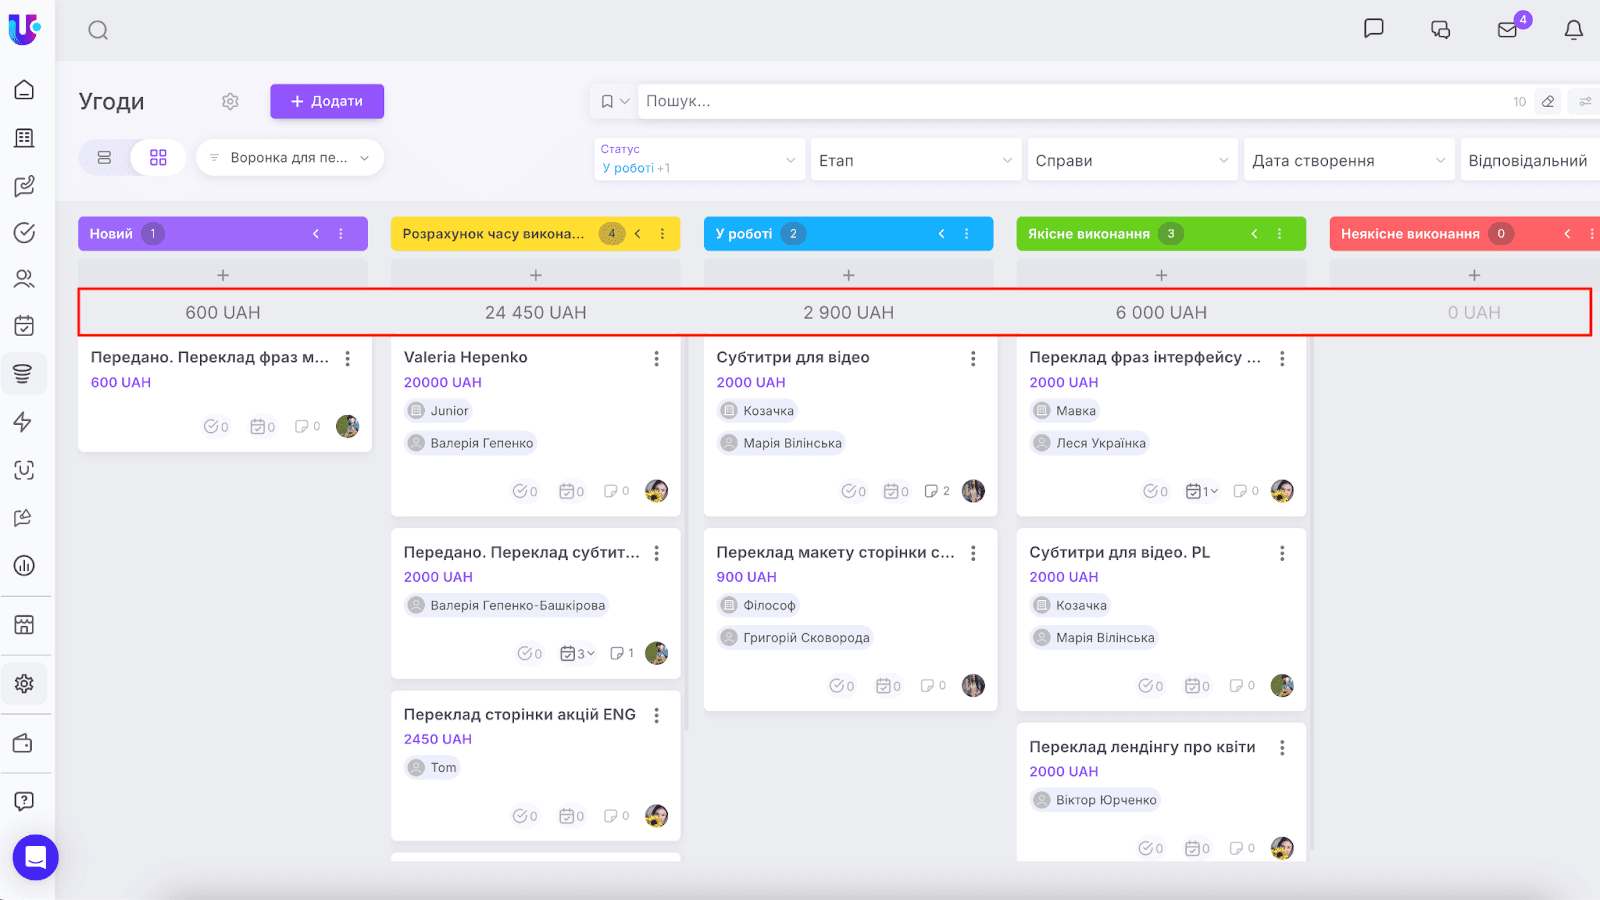1600x900 pixels.
Task: Open the notifications bell
Action: click(1574, 30)
